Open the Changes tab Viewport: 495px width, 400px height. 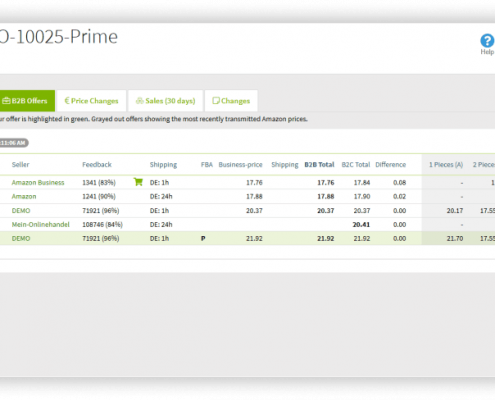(x=231, y=101)
